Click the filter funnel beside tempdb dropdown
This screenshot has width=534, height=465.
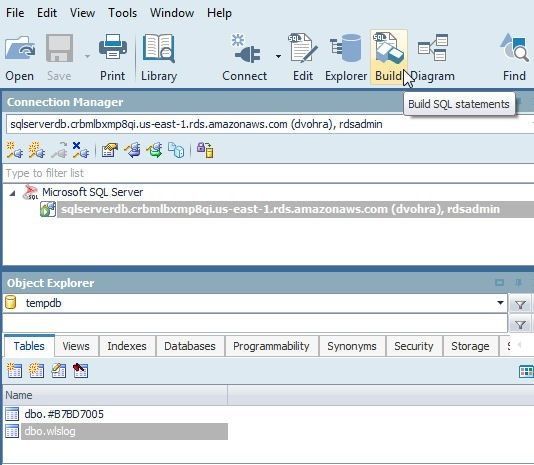[520, 305]
